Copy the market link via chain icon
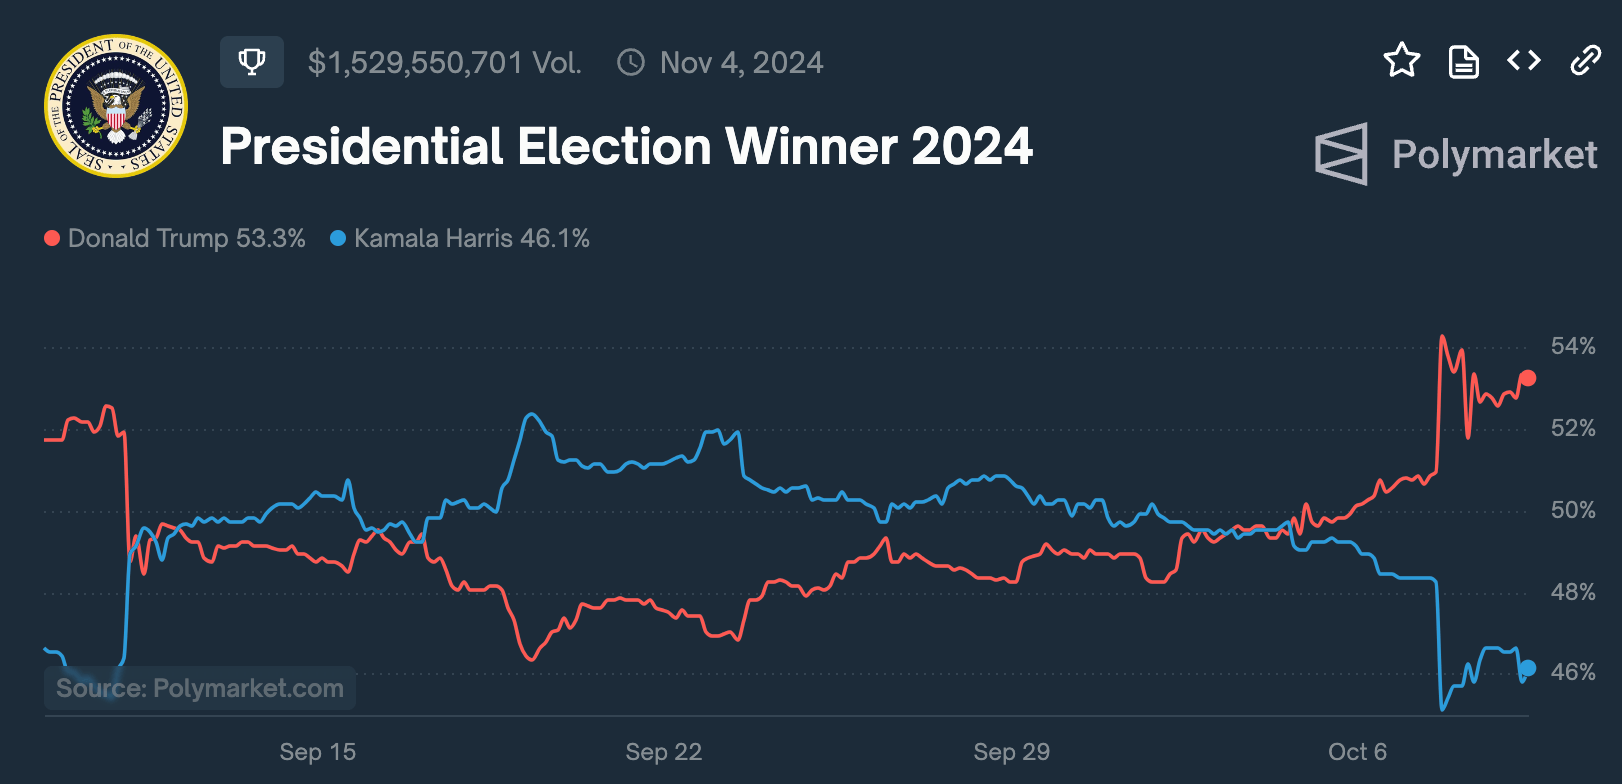 (1586, 61)
